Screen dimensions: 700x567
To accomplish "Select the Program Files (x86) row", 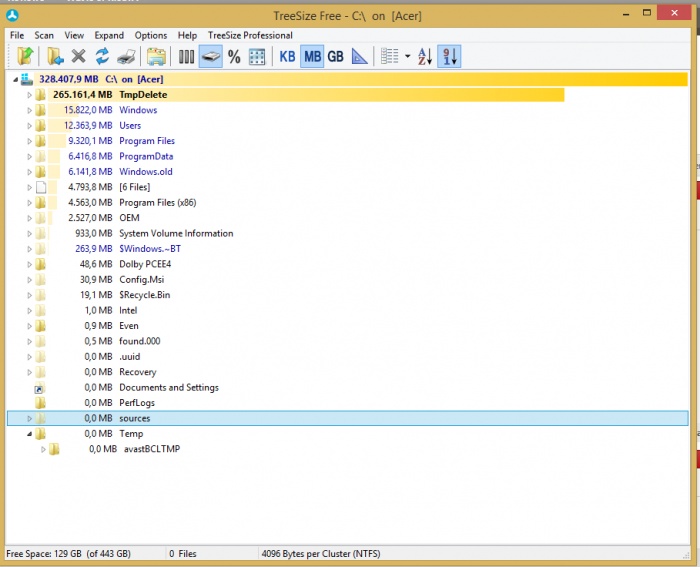I will (x=348, y=203).
